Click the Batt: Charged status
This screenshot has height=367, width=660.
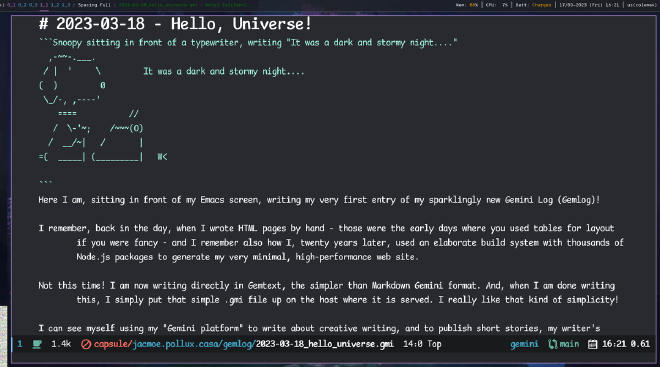(533, 5)
